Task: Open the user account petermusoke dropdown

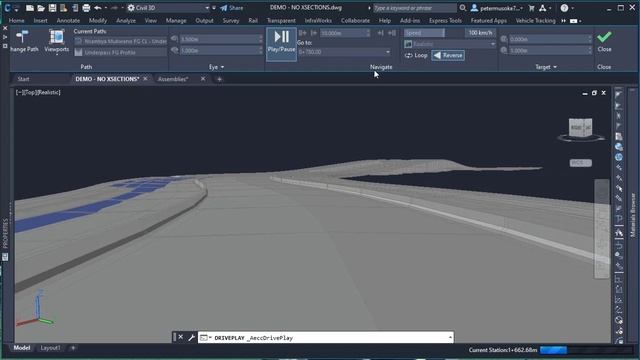Action: [x=497, y=8]
